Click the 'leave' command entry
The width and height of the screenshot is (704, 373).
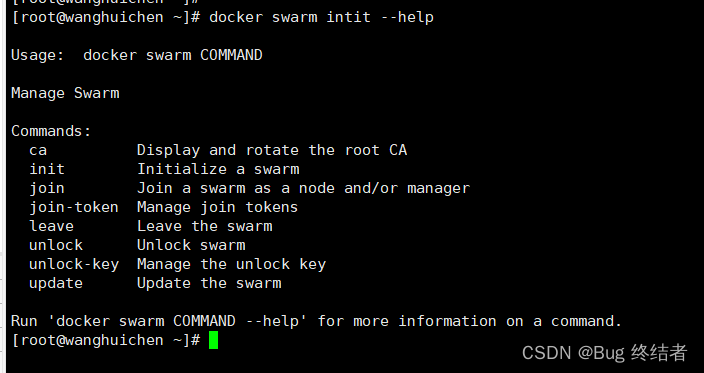pos(52,226)
